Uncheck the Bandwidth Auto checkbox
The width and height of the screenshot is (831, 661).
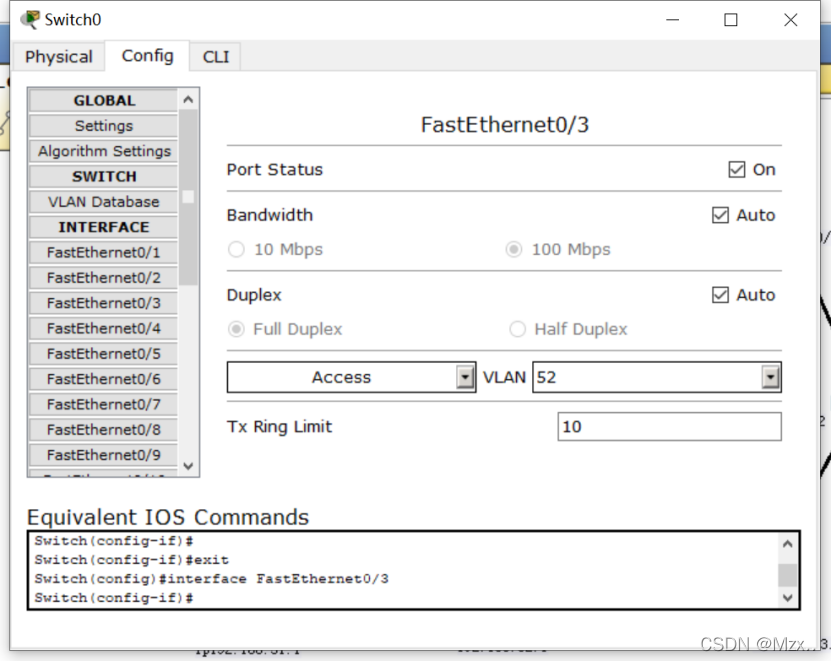(720, 215)
